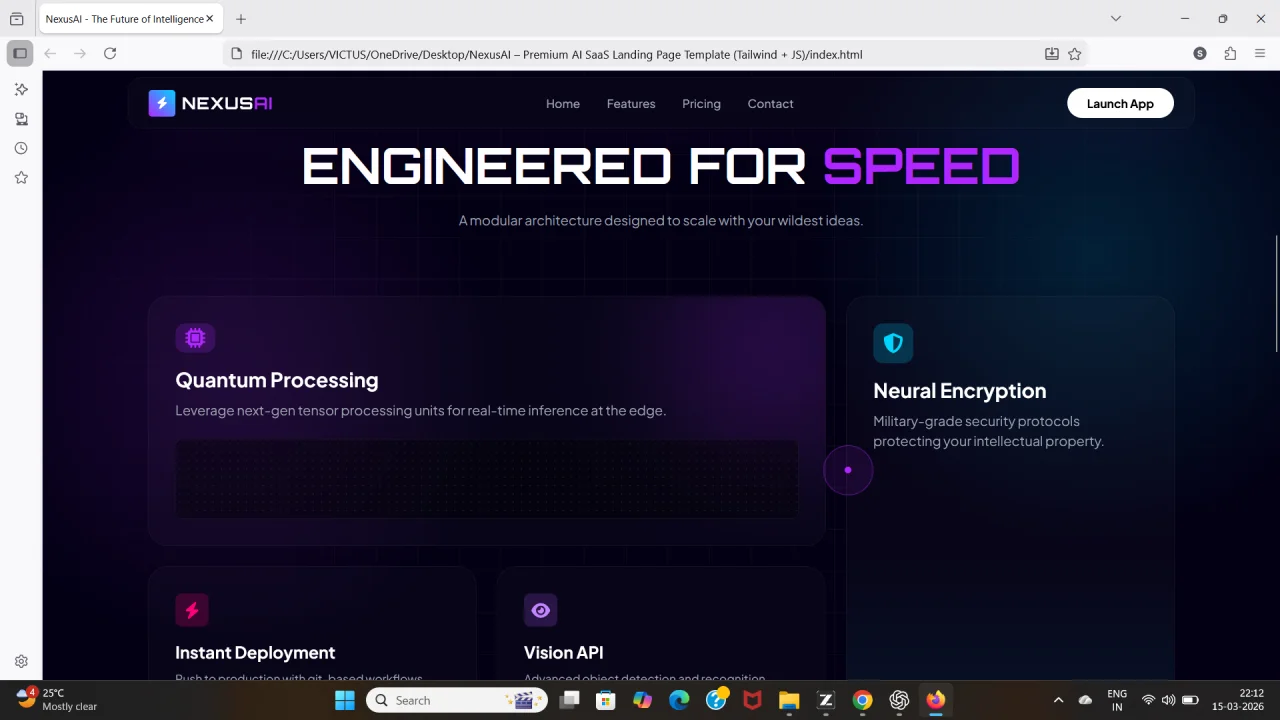The width and height of the screenshot is (1280, 720).
Task: Select the Instant Deployment heading
Action: (x=255, y=653)
